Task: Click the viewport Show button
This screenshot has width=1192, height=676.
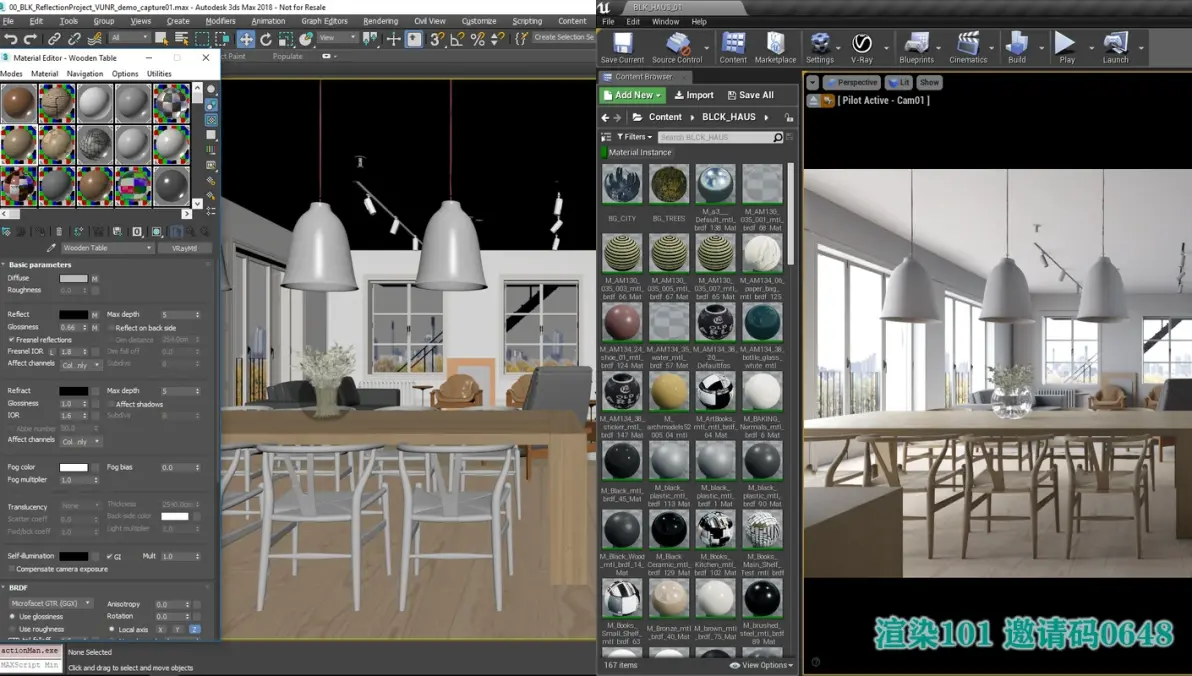Action: (x=929, y=82)
